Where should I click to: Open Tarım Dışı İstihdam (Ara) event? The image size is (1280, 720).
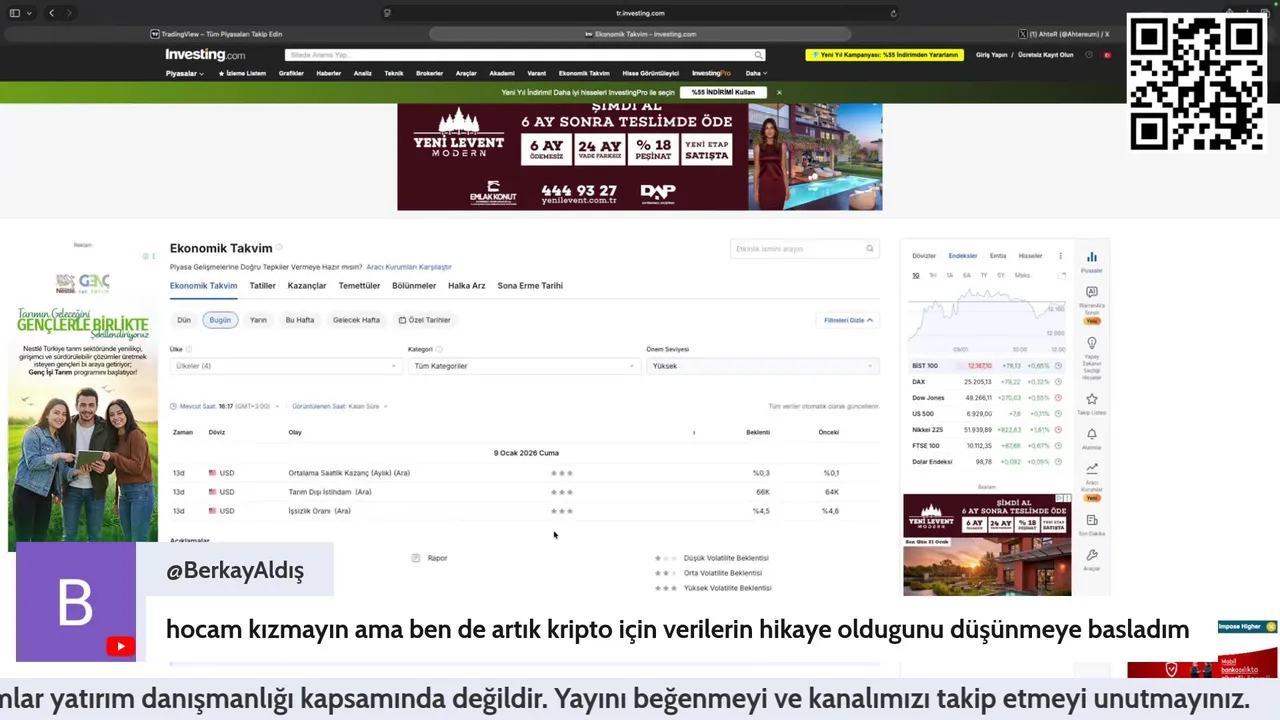(x=330, y=492)
